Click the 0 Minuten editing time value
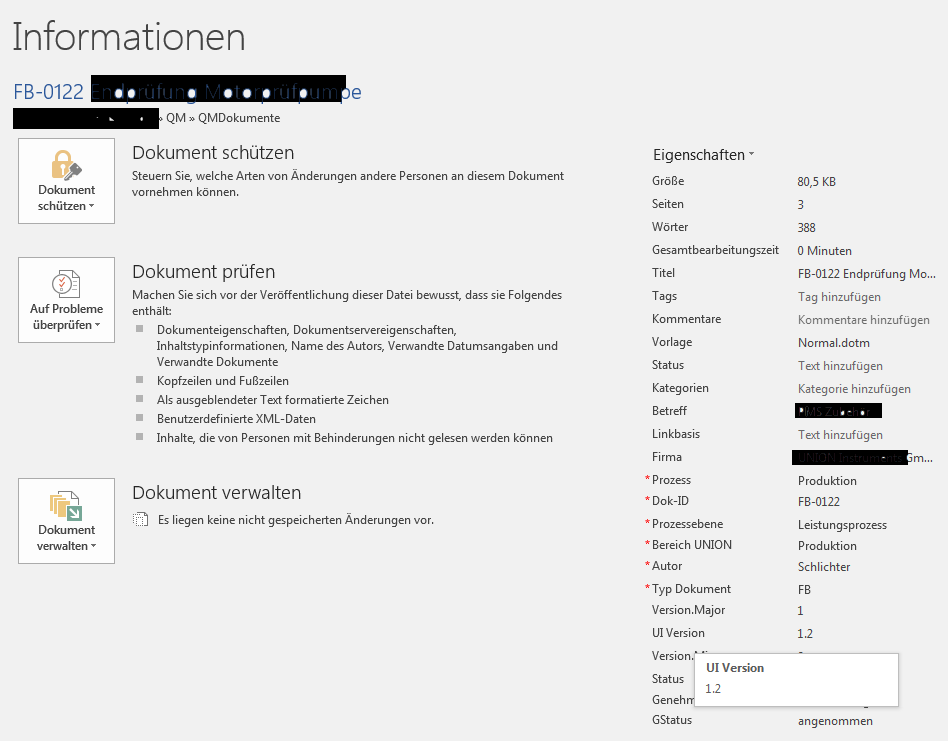The image size is (948, 741). (824, 251)
